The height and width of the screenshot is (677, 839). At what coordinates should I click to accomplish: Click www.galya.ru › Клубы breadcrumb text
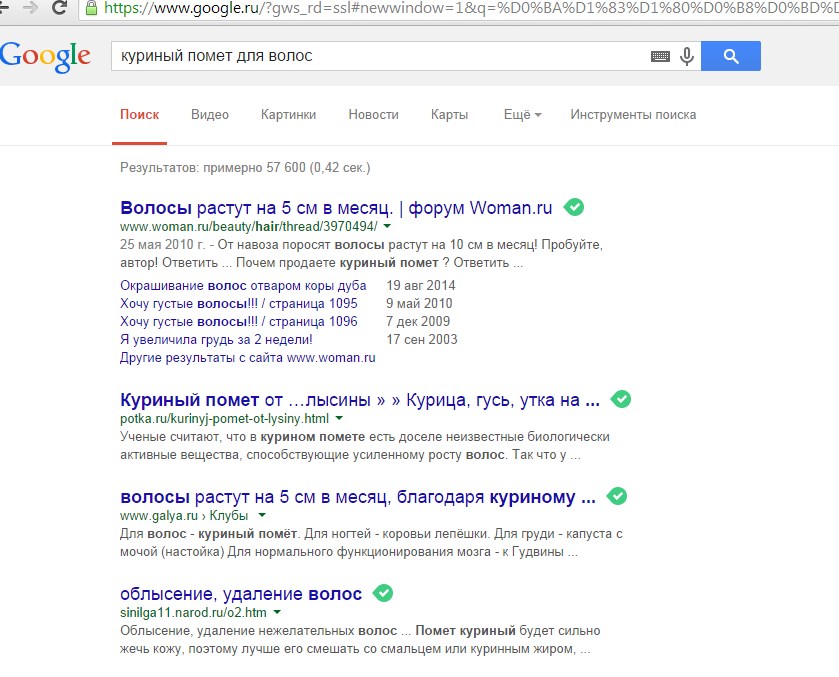click(x=184, y=515)
